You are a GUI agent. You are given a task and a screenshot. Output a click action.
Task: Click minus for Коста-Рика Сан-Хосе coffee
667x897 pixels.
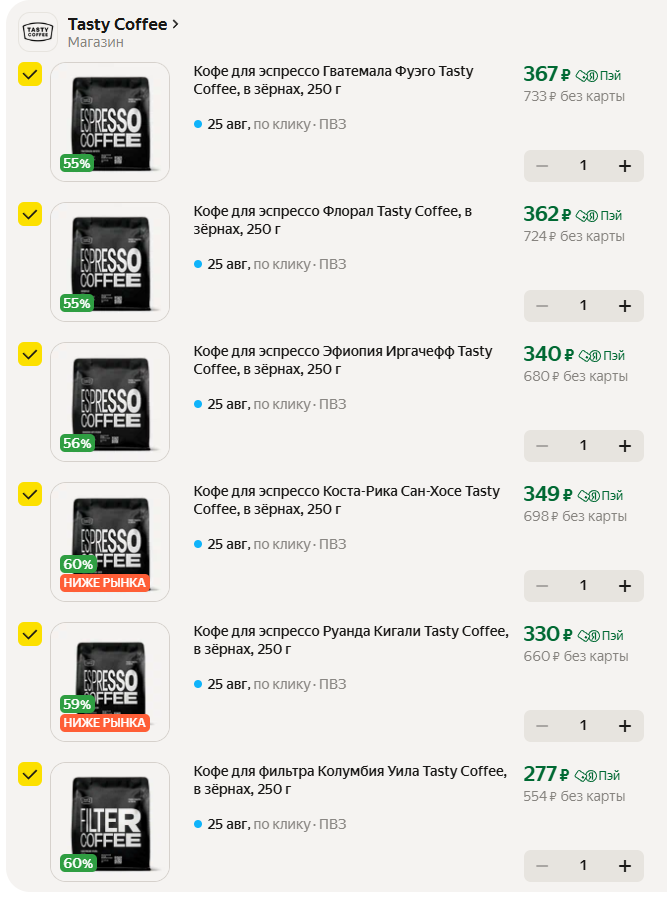(542, 586)
